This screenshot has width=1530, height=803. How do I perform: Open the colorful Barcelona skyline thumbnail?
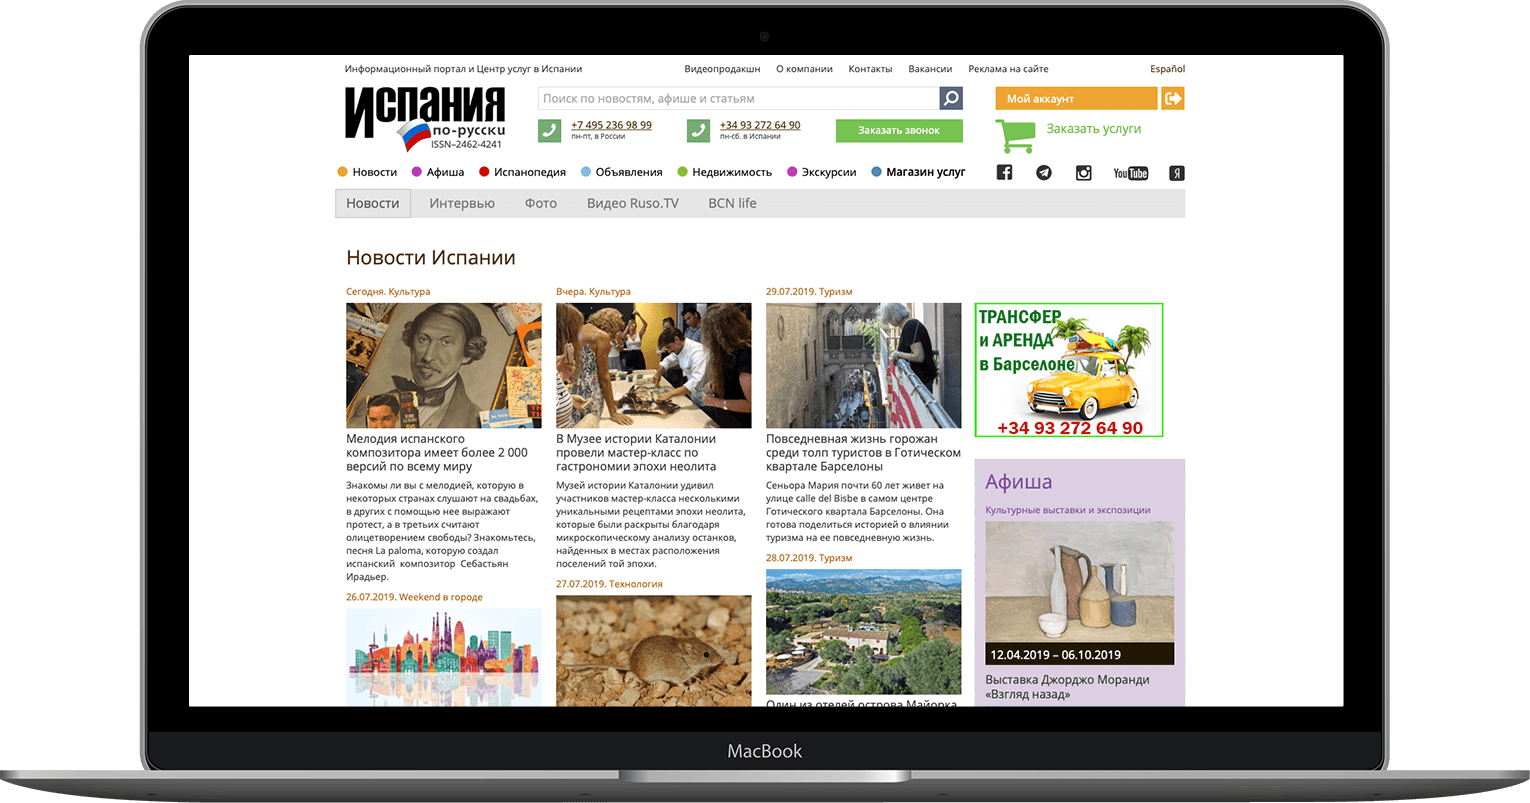coord(444,657)
